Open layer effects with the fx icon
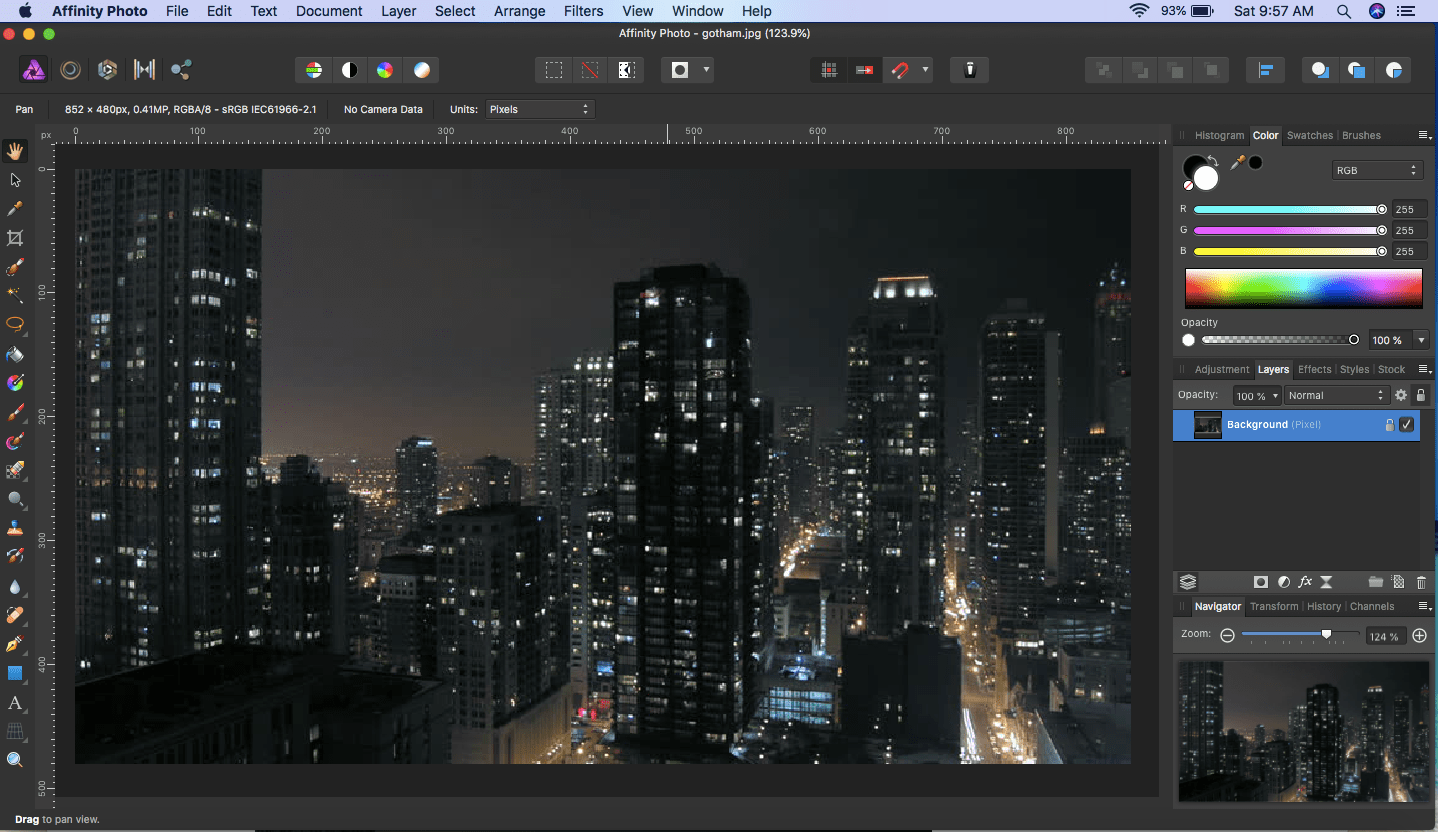Image resolution: width=1438 pixels, height=832 pixels. point(1304,582)
